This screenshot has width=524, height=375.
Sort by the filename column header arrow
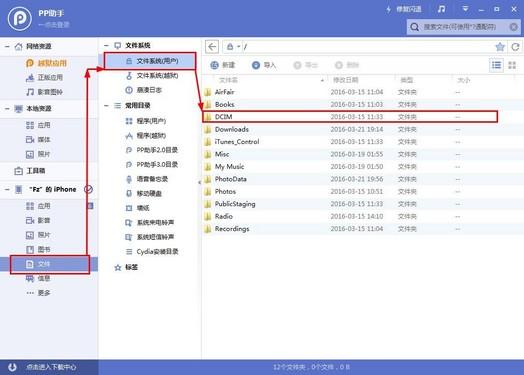pos(322,80)
